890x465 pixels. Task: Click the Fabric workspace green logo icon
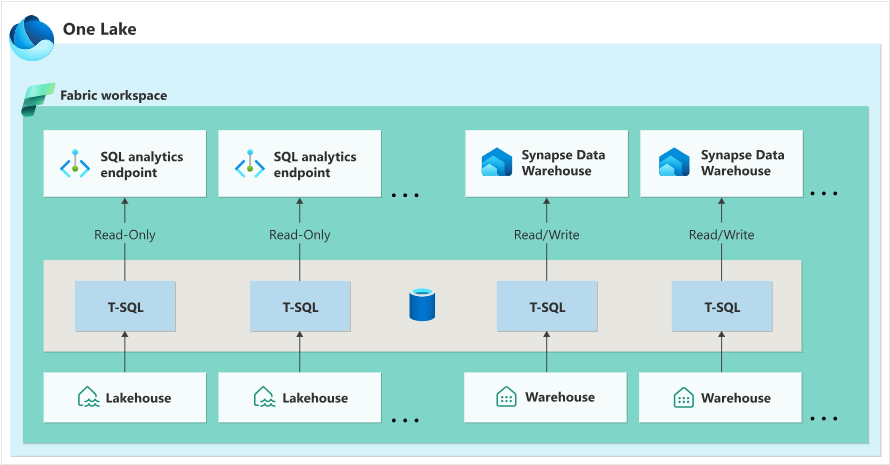[x=38, y=99]
